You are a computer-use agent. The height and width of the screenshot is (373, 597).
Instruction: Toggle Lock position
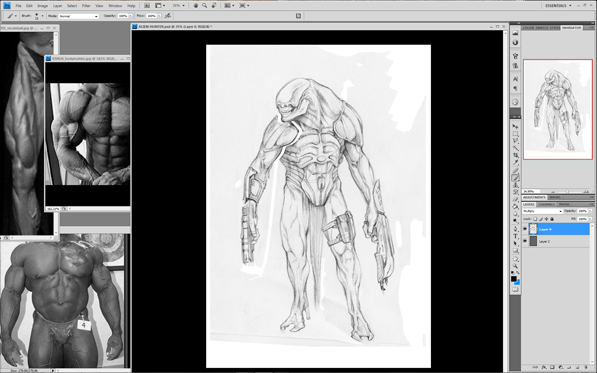coord(546,219)
